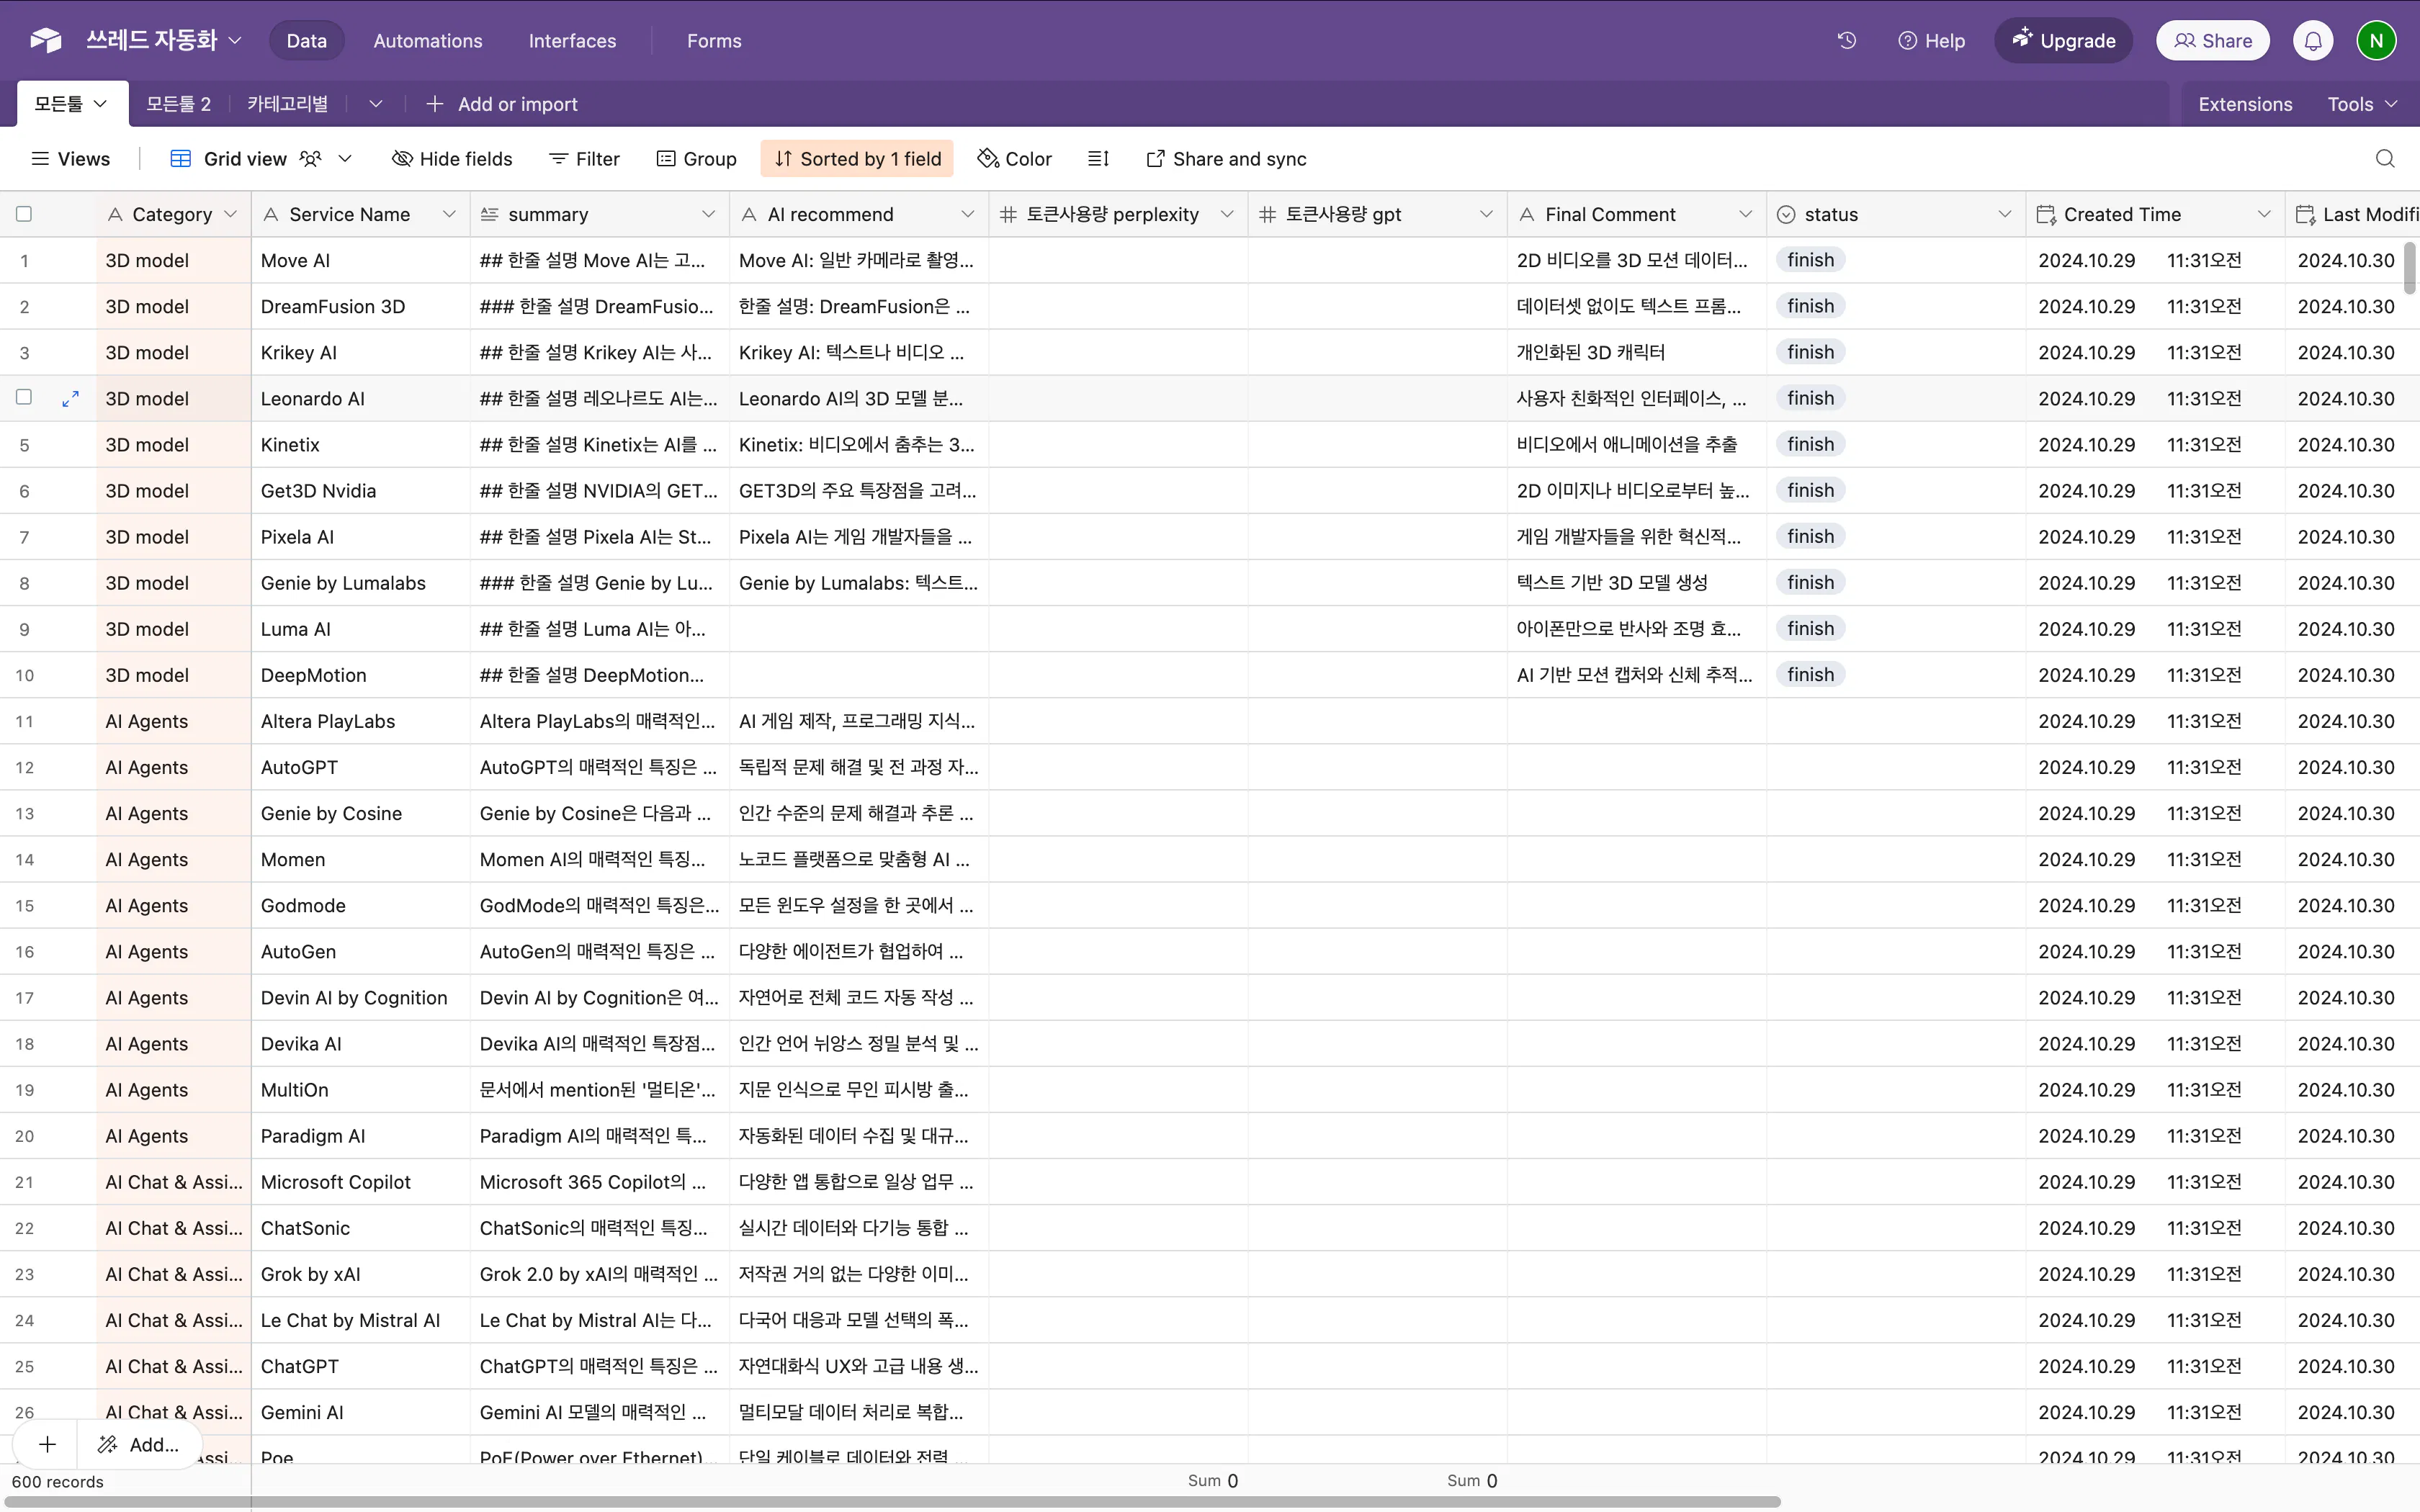This screenshot has width=2420, height=1512.
Task: Select the 카테고리별 table tab
Action: pos(288,104)
